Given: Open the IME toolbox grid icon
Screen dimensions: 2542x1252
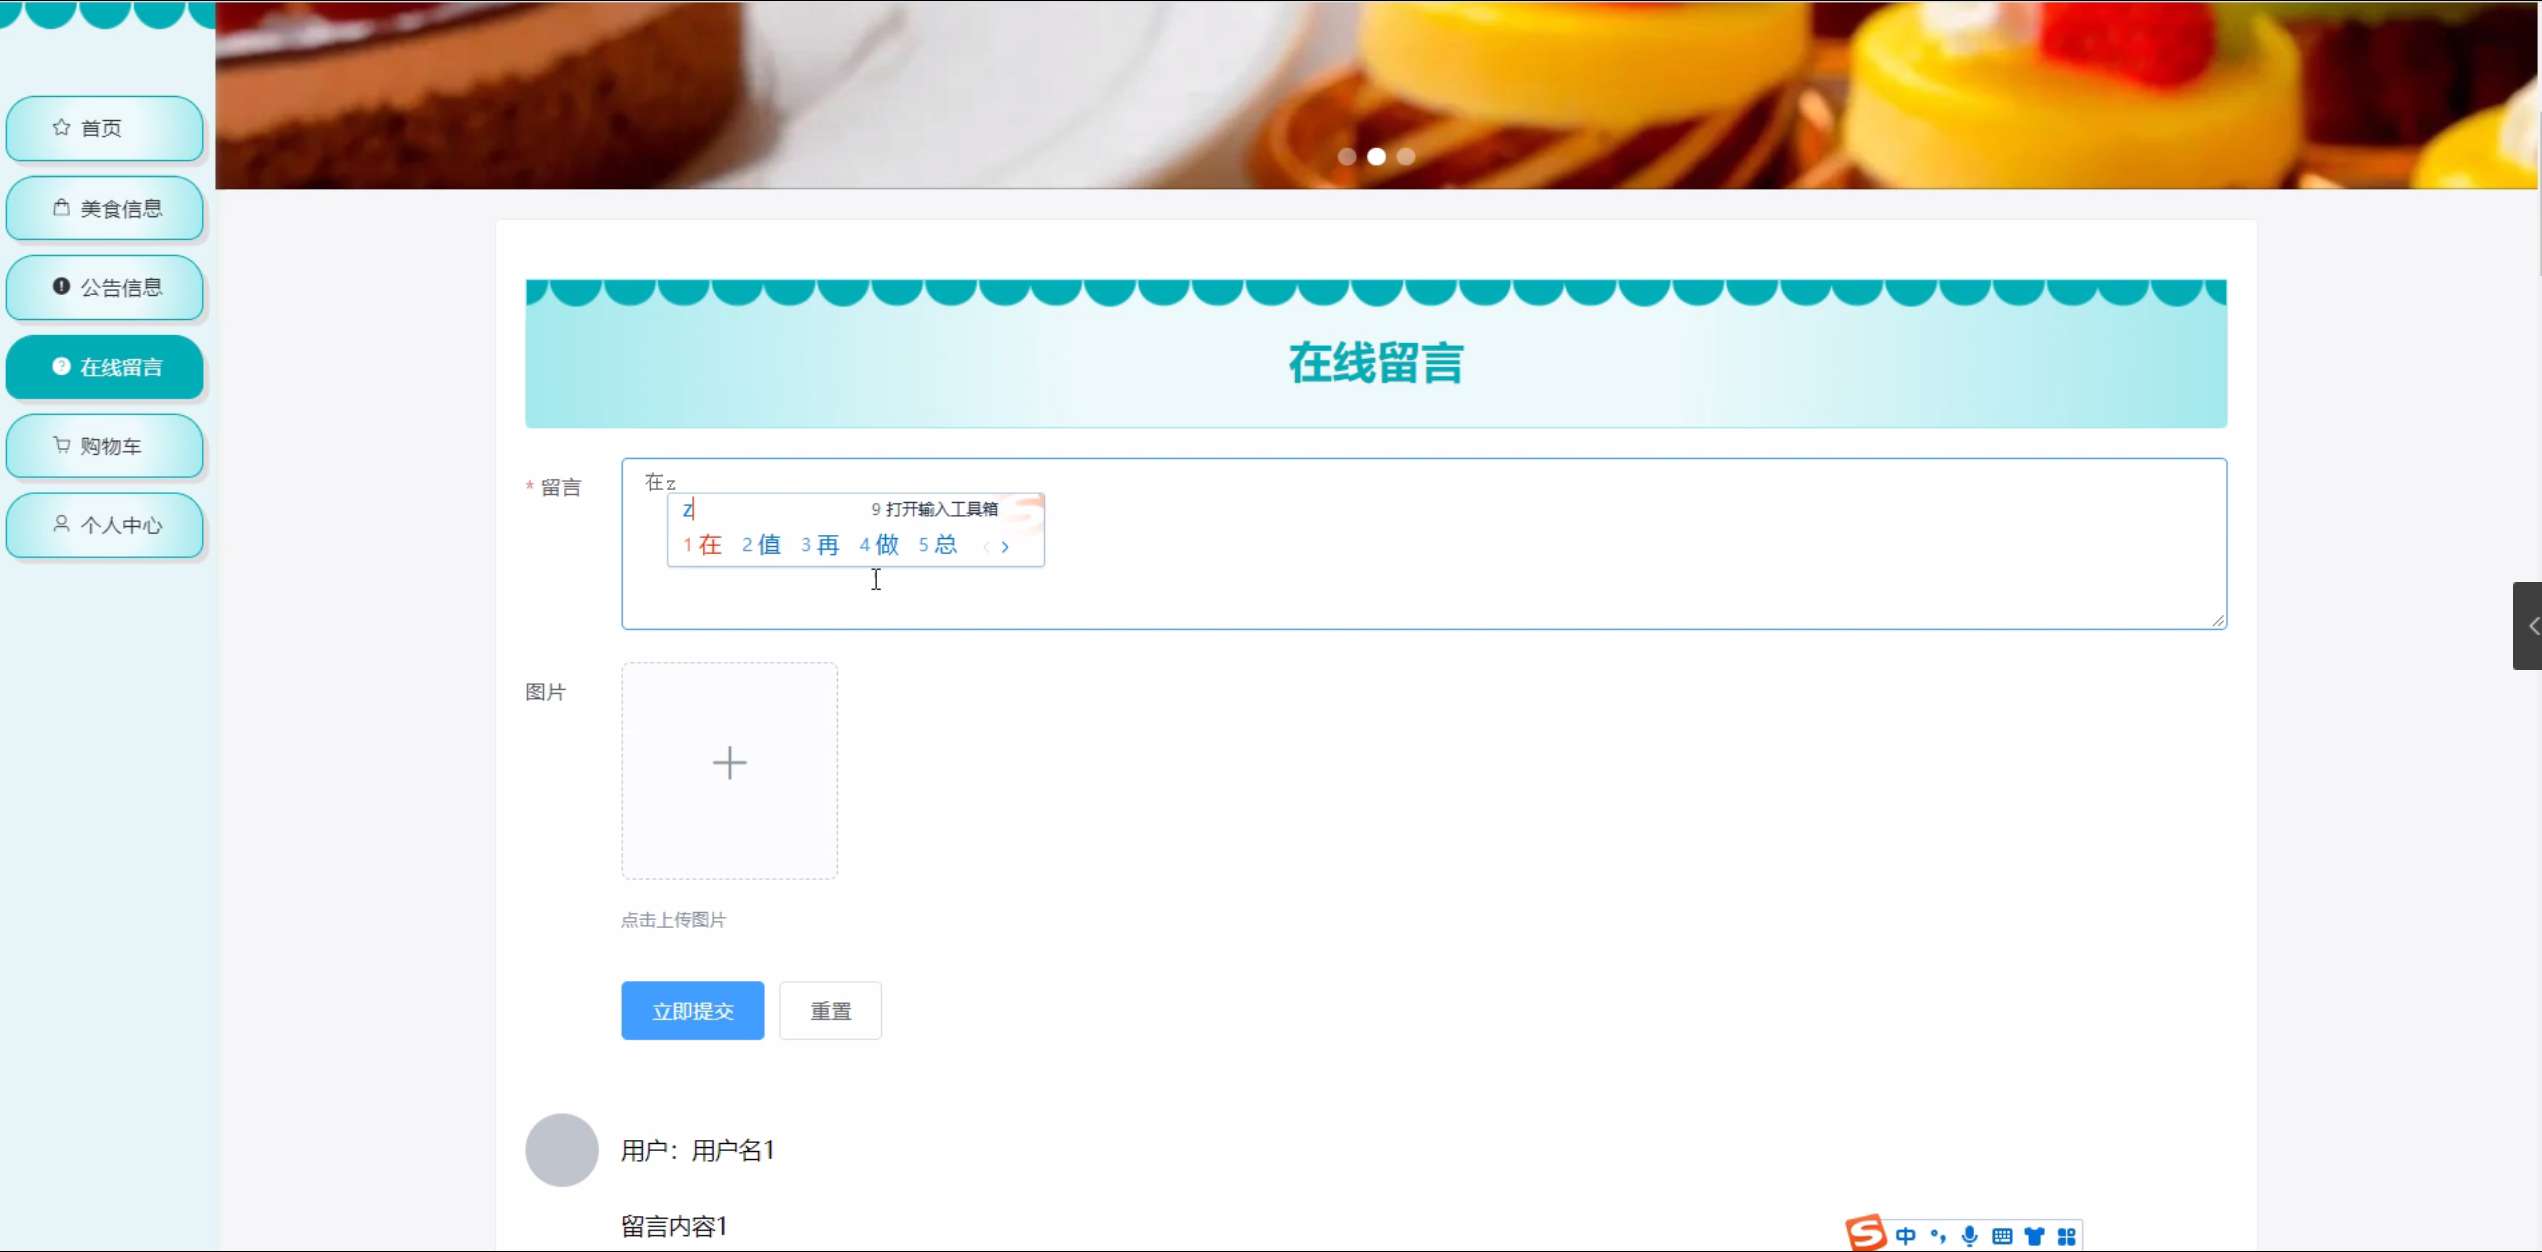Looking at the screenshot, I should point(2067,1236).
